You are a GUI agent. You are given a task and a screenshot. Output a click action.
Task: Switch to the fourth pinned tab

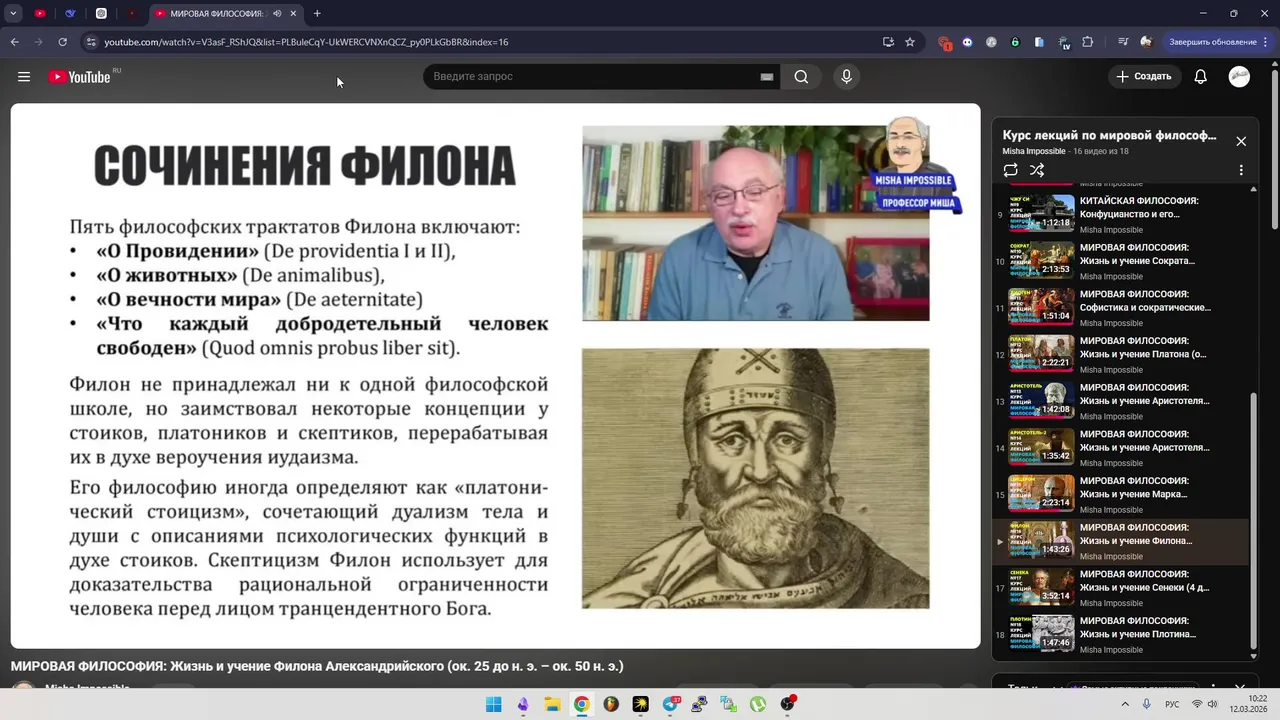point(132,14)
